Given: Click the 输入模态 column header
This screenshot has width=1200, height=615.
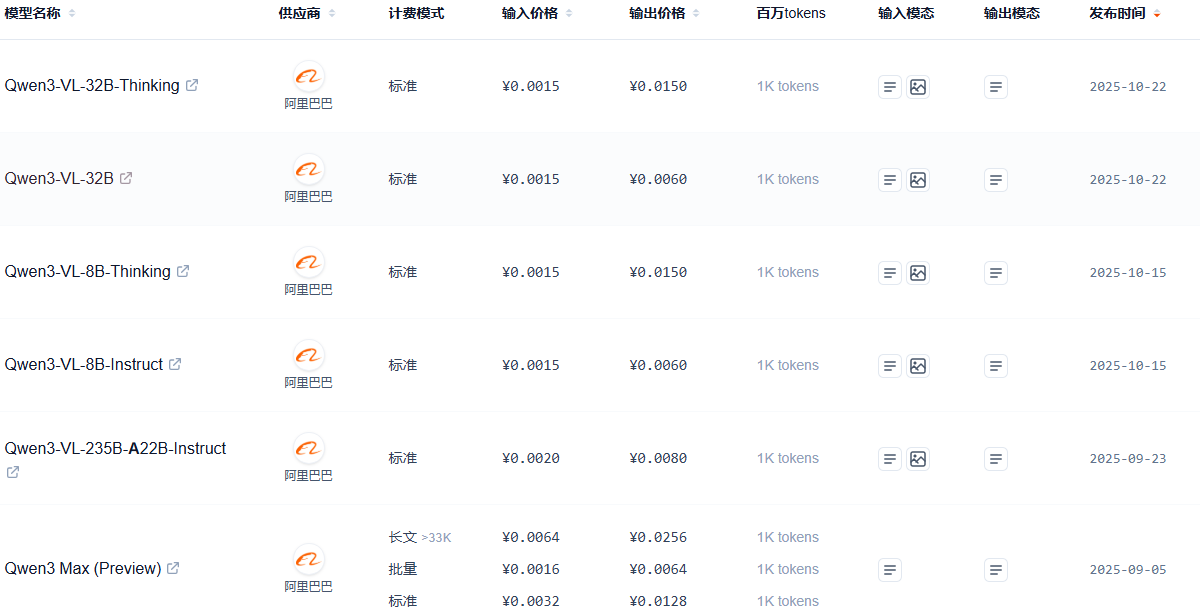Looking at the screenshot, I should tap(906, 14).
